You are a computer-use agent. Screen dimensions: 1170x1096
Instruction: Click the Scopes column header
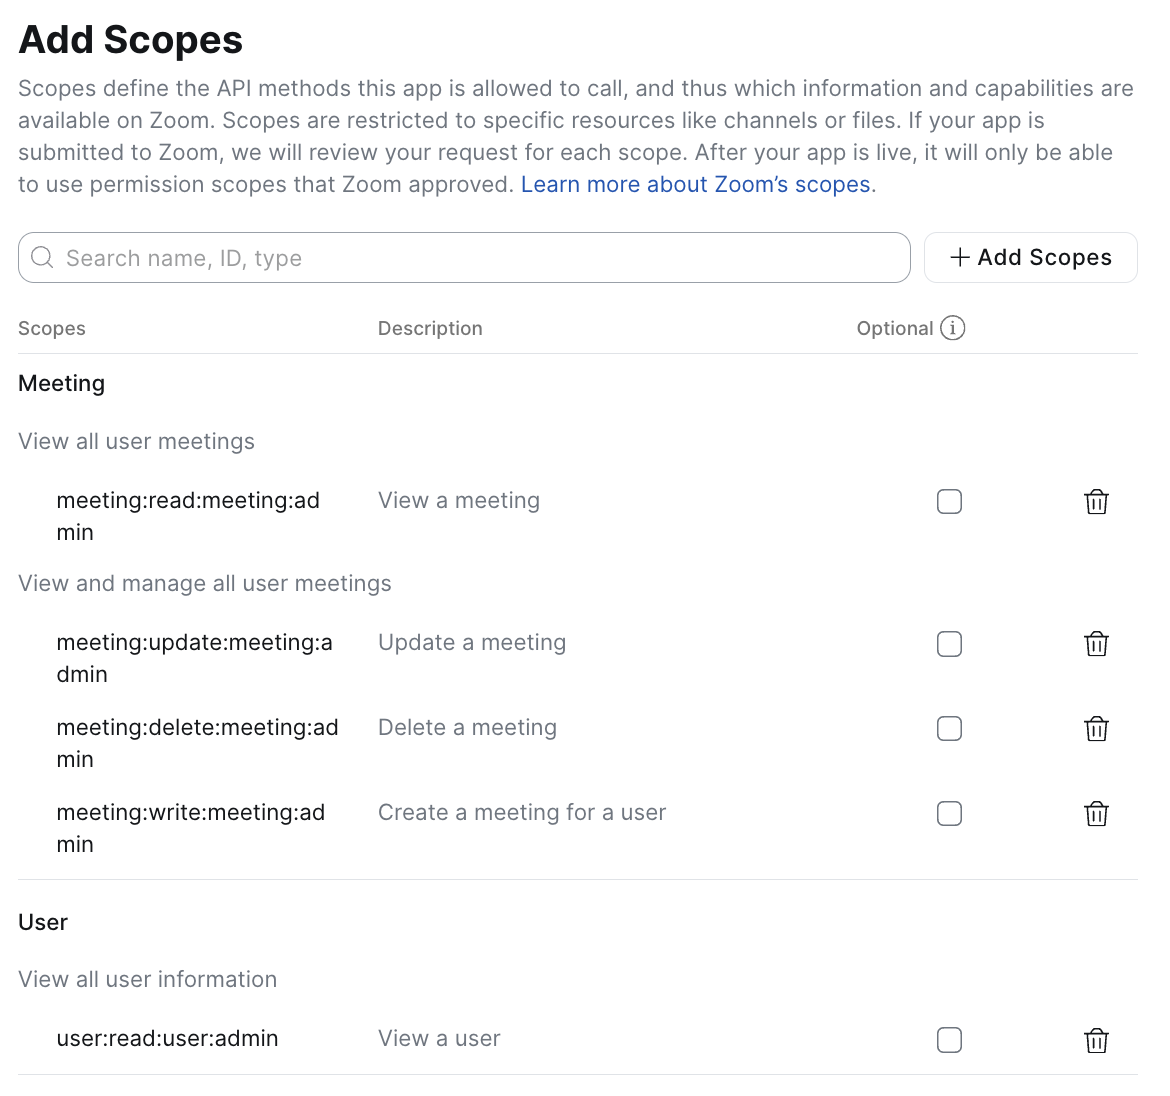click(x=52, y=329)
